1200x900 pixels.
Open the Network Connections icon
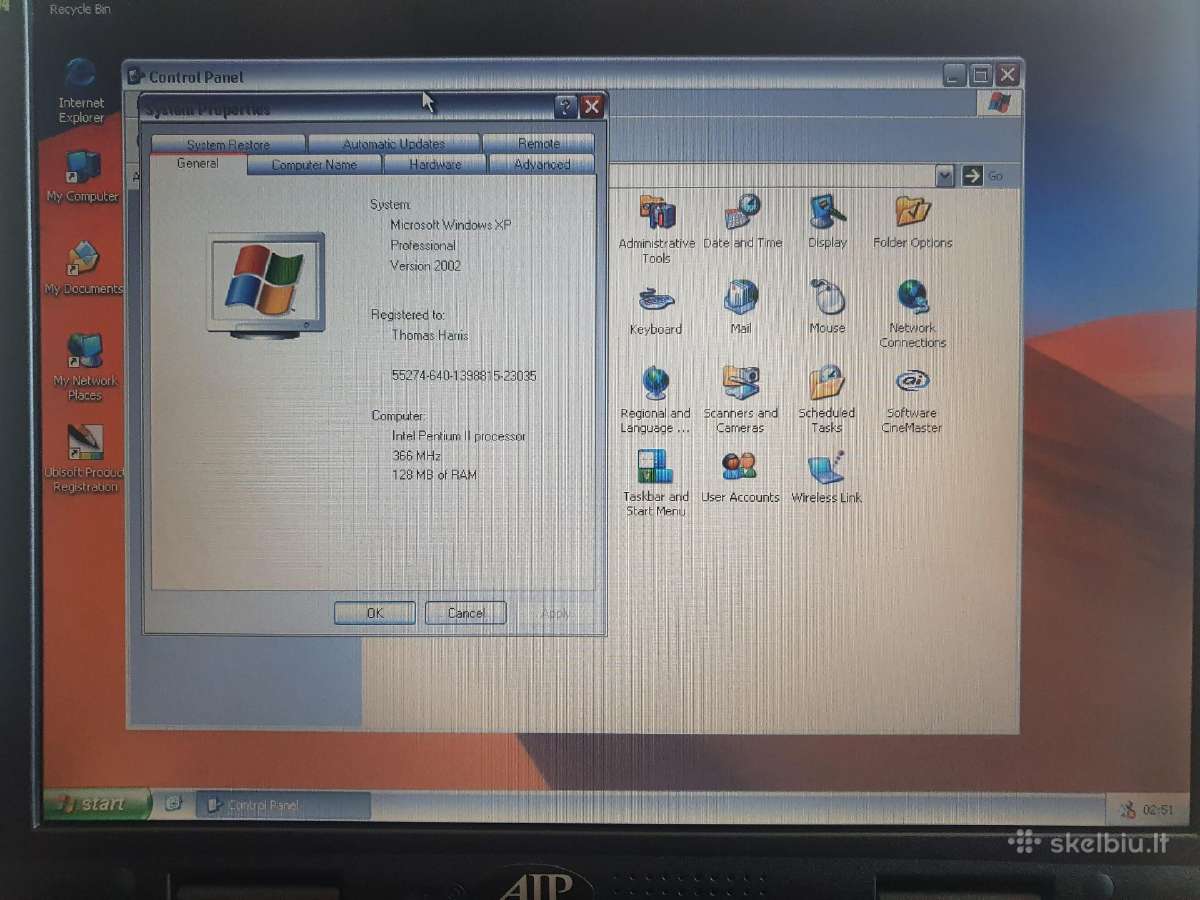[x=912, y=314]
